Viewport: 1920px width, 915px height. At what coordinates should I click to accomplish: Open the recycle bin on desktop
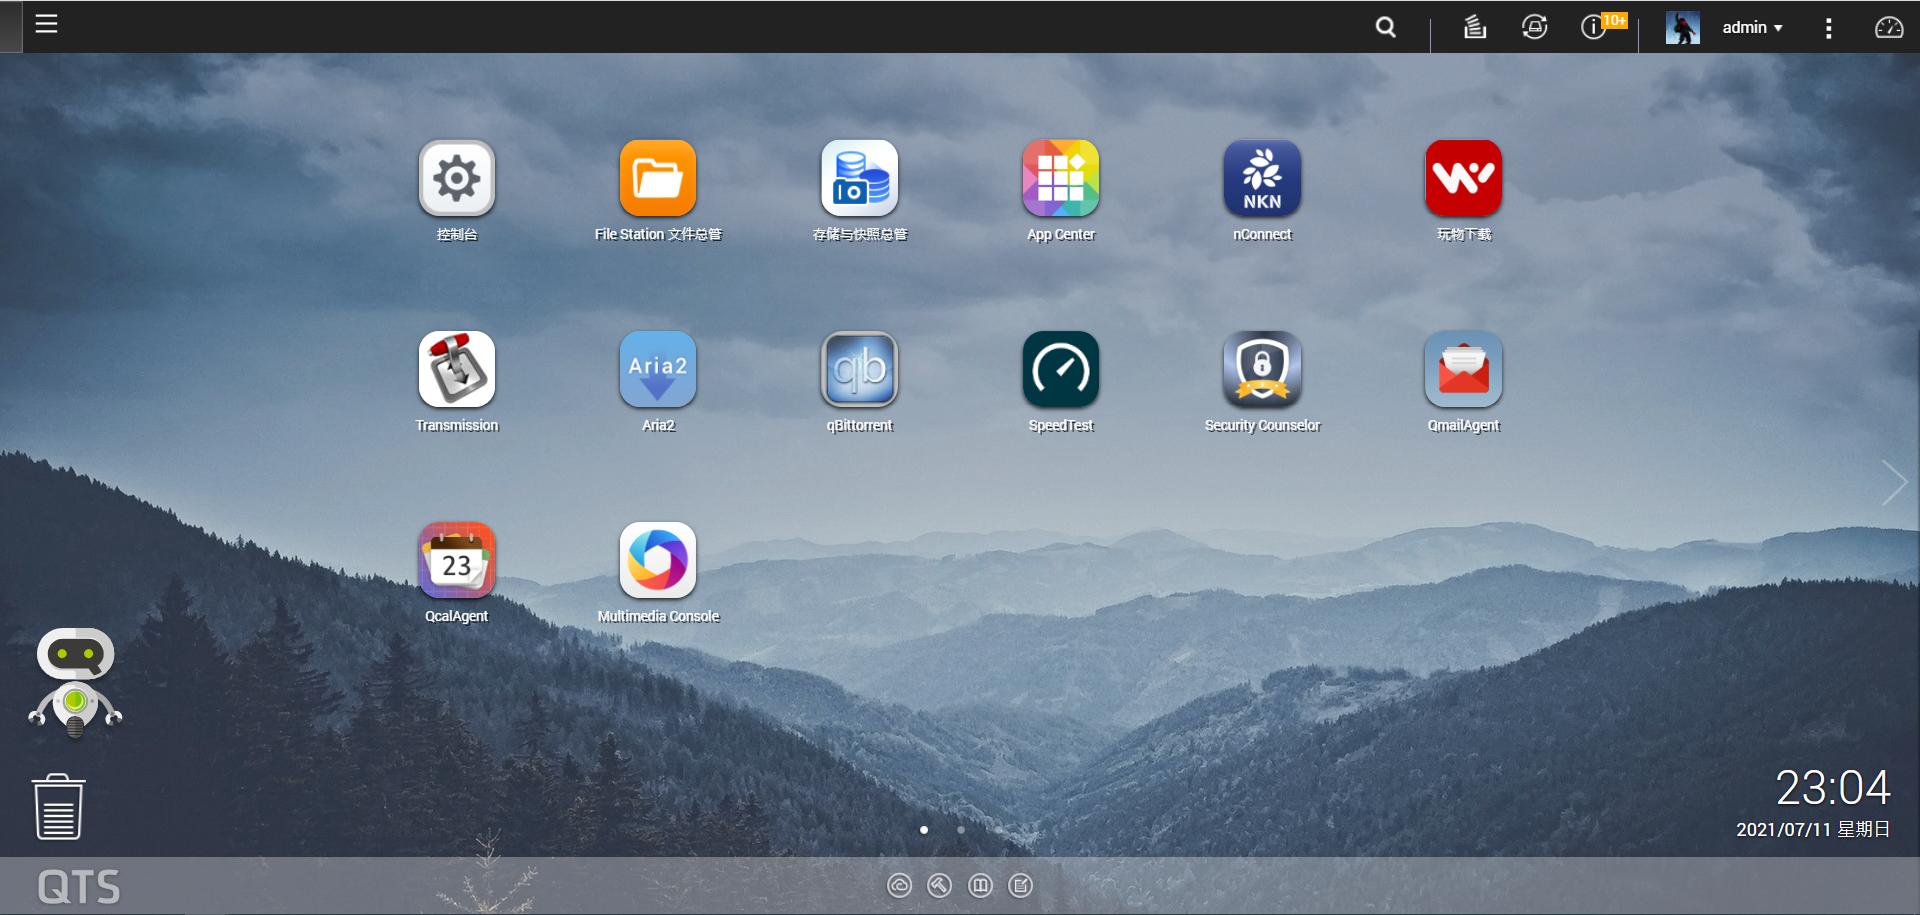coord(59,807)
